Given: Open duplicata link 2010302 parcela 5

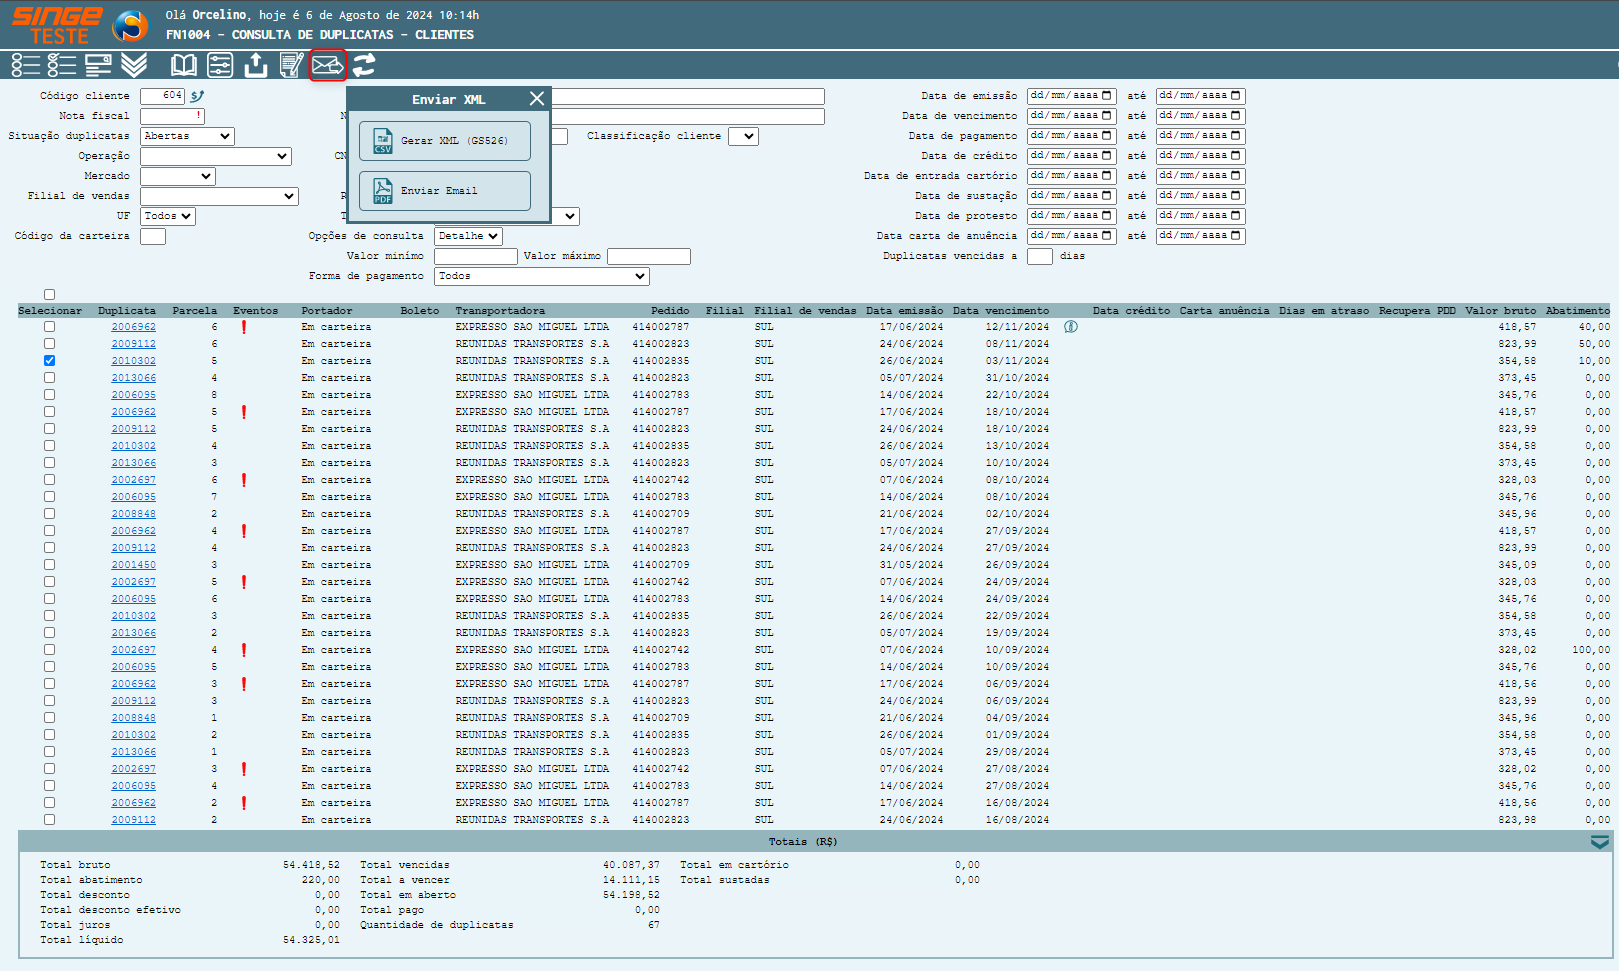Looking at the screenshot, I should tap(133, 361).
